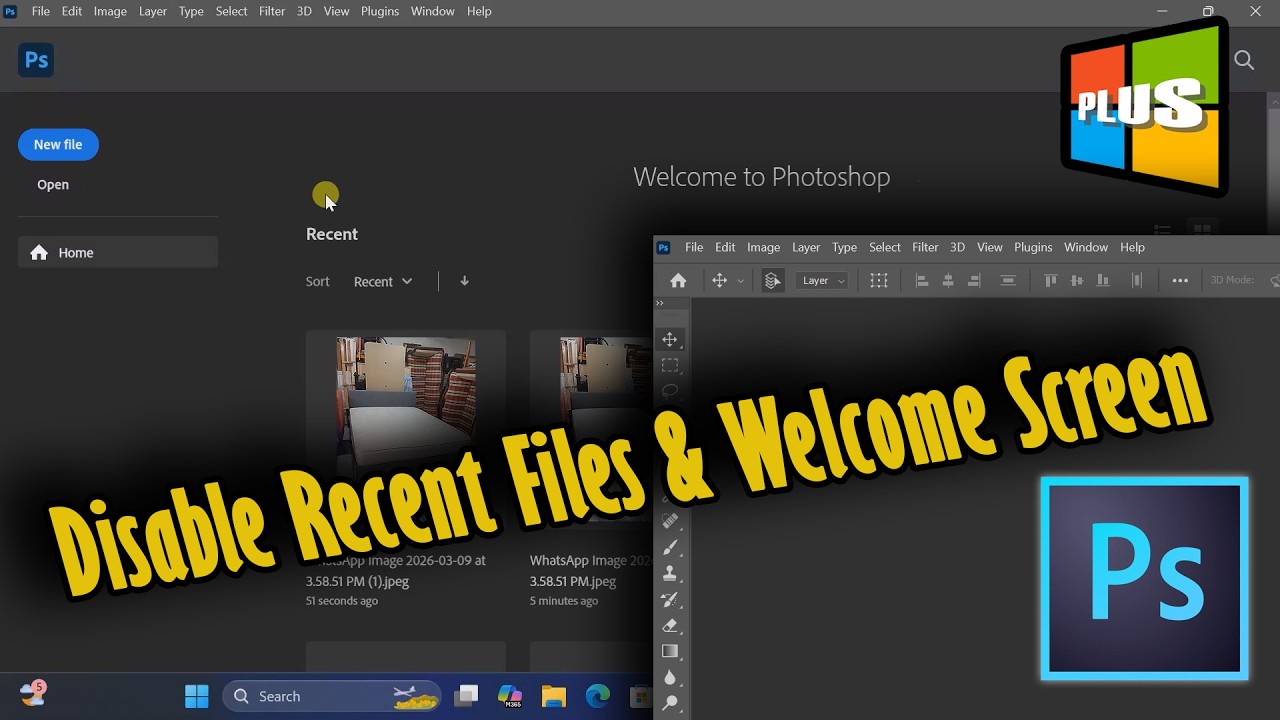
Task: Align bottom edges of layers
Action: pyautogui.click(x=1102, y=281)
